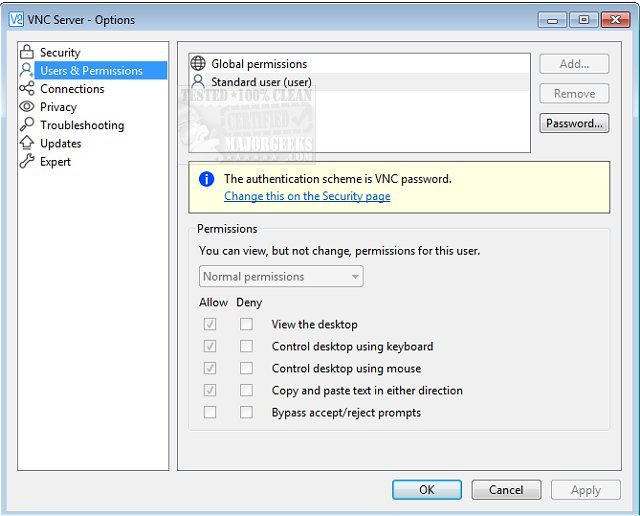Open the Normal permissions dropdown

pos(281,276)
